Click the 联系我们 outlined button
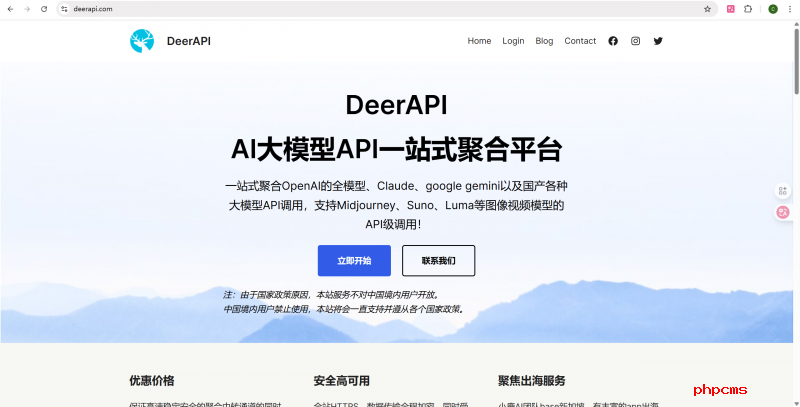This screenshot has width=800, height=407. click(x=438, y=260)
